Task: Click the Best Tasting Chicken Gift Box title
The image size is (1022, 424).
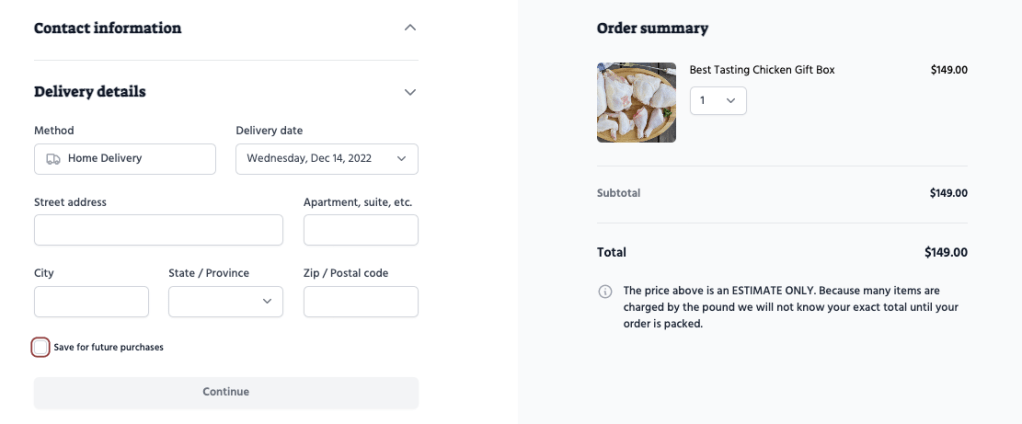Action: tap(761, 70)
